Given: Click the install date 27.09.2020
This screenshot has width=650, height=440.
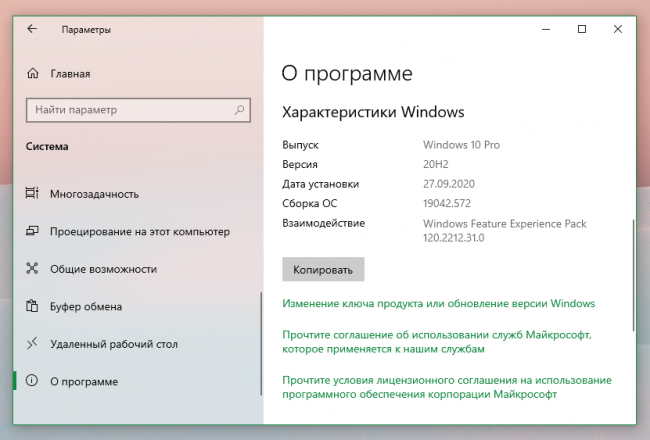Looking at the screenshot, I should click(x=449, y=184).
